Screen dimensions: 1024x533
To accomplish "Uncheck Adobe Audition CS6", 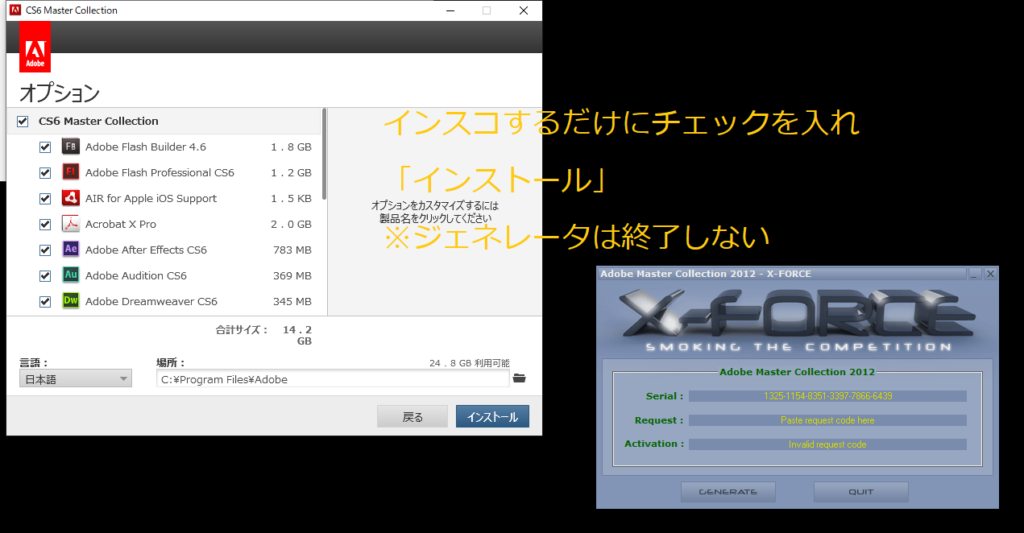I will [45, 276].
